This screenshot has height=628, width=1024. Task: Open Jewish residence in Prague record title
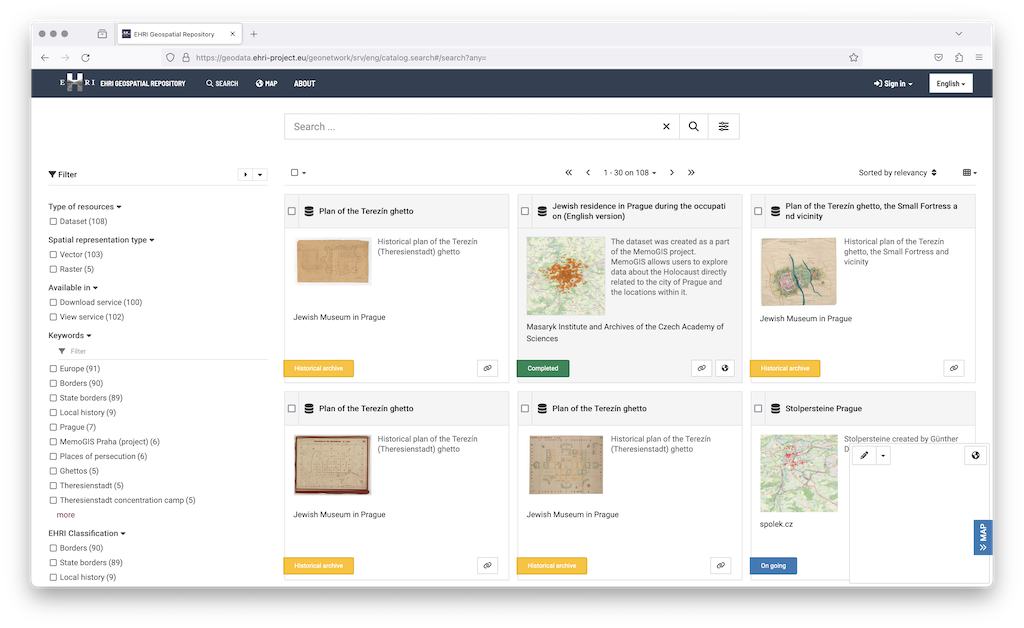click(x=639, y=211)
